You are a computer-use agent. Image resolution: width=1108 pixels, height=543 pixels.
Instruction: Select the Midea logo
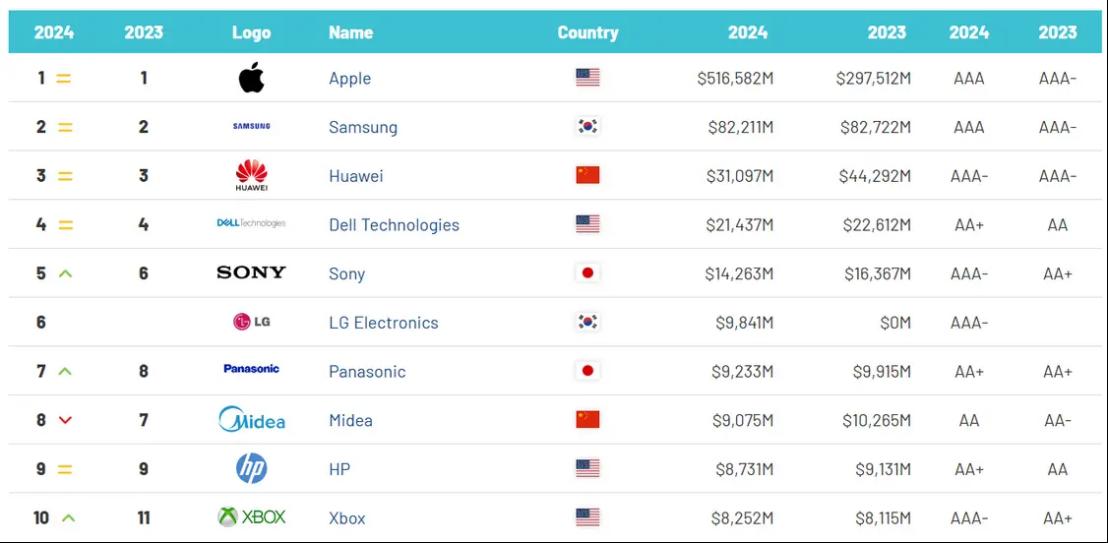[251, 420]
